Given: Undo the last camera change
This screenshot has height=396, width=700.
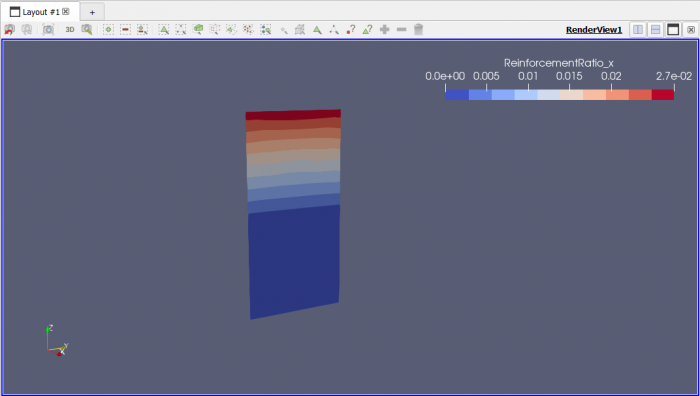Looking at the screenshot, I should click(9, 29).
